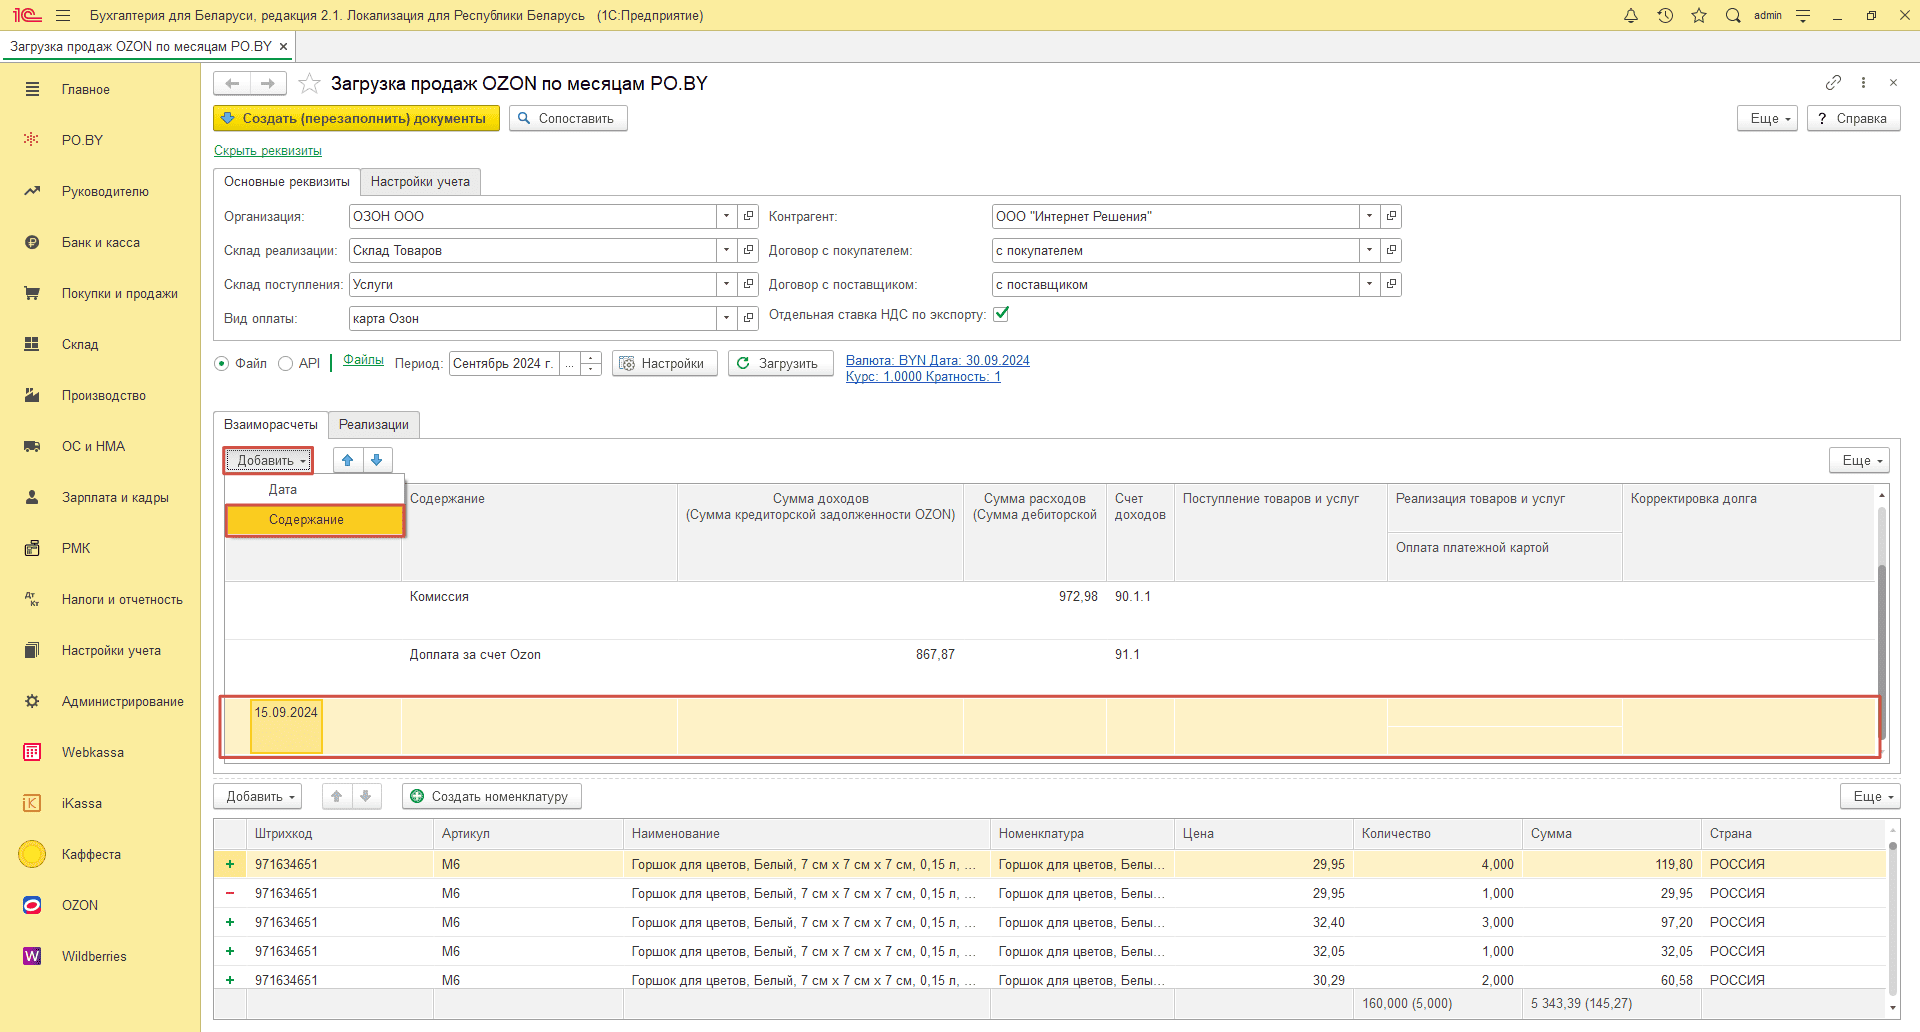Copy link to this form

[1833, 83]
